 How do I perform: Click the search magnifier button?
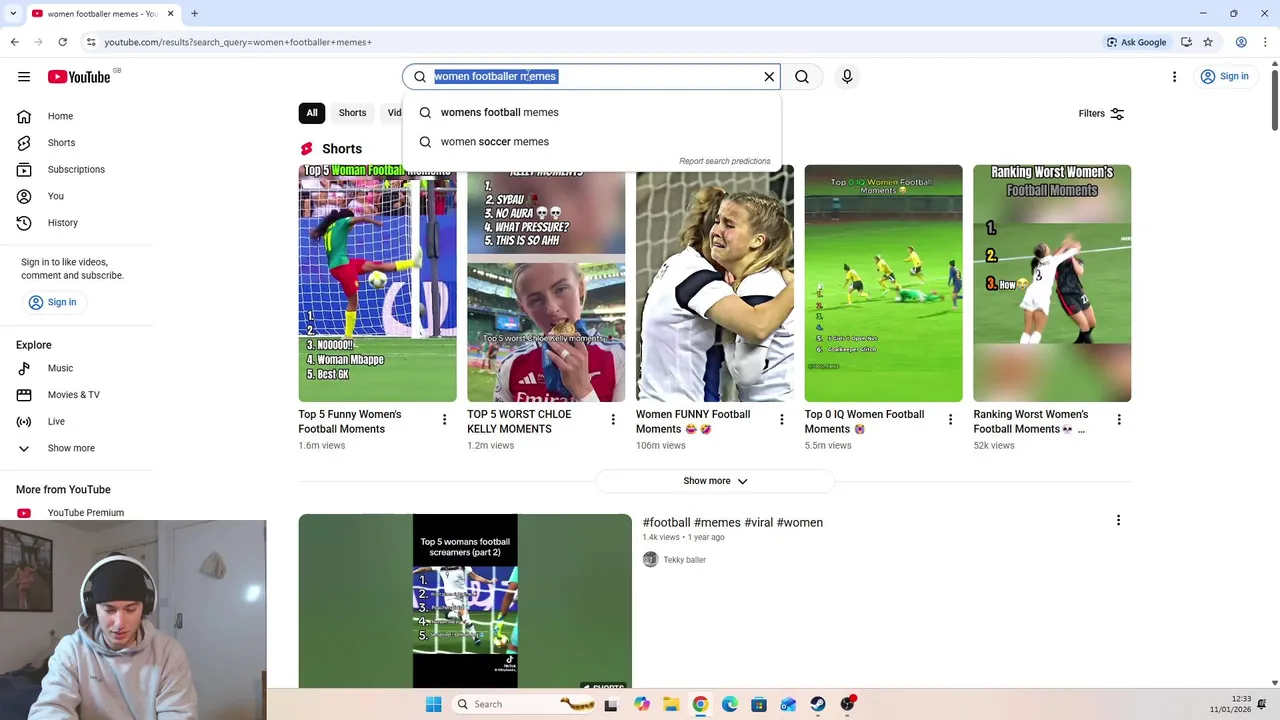[802, 76]
